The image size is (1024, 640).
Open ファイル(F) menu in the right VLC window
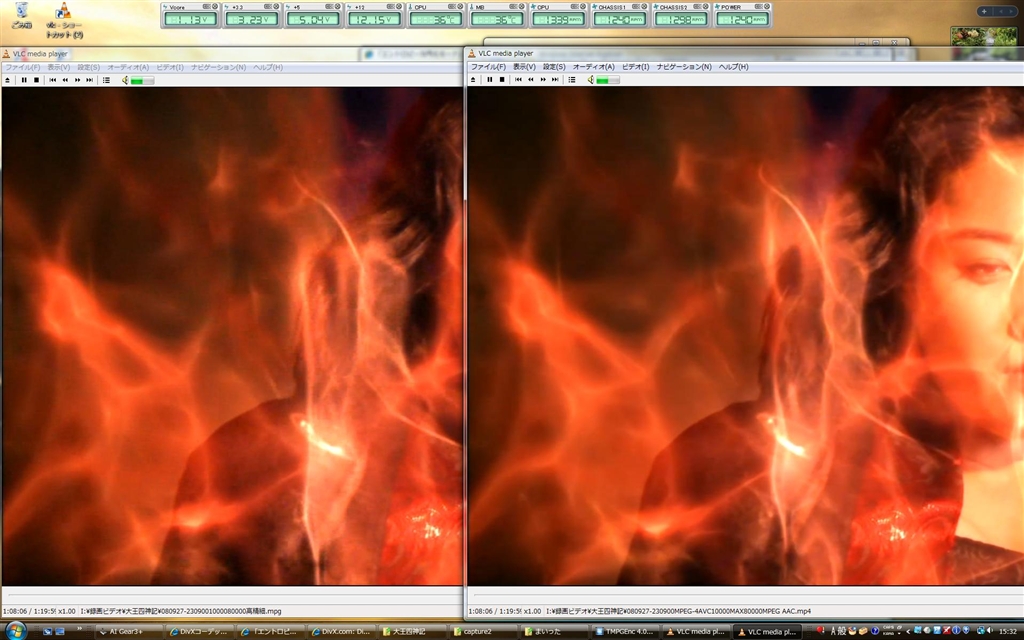(488, 67)
